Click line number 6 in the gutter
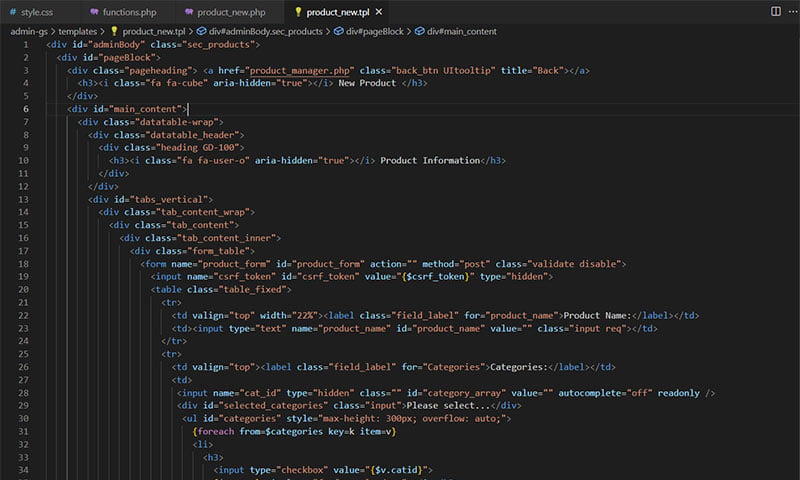 [26, 109]
